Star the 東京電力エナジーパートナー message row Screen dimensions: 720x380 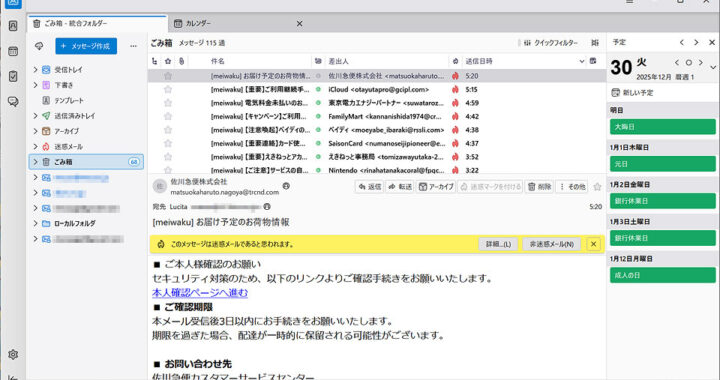pos(168,103)
